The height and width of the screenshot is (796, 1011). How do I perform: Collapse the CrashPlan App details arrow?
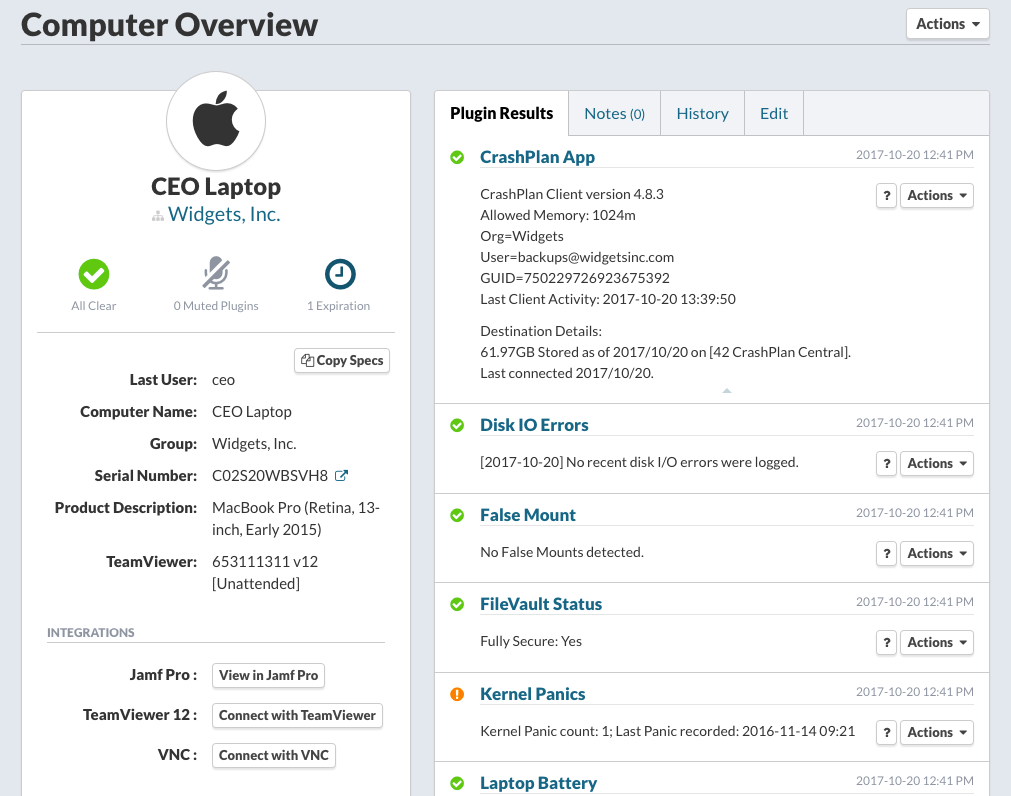727,391
